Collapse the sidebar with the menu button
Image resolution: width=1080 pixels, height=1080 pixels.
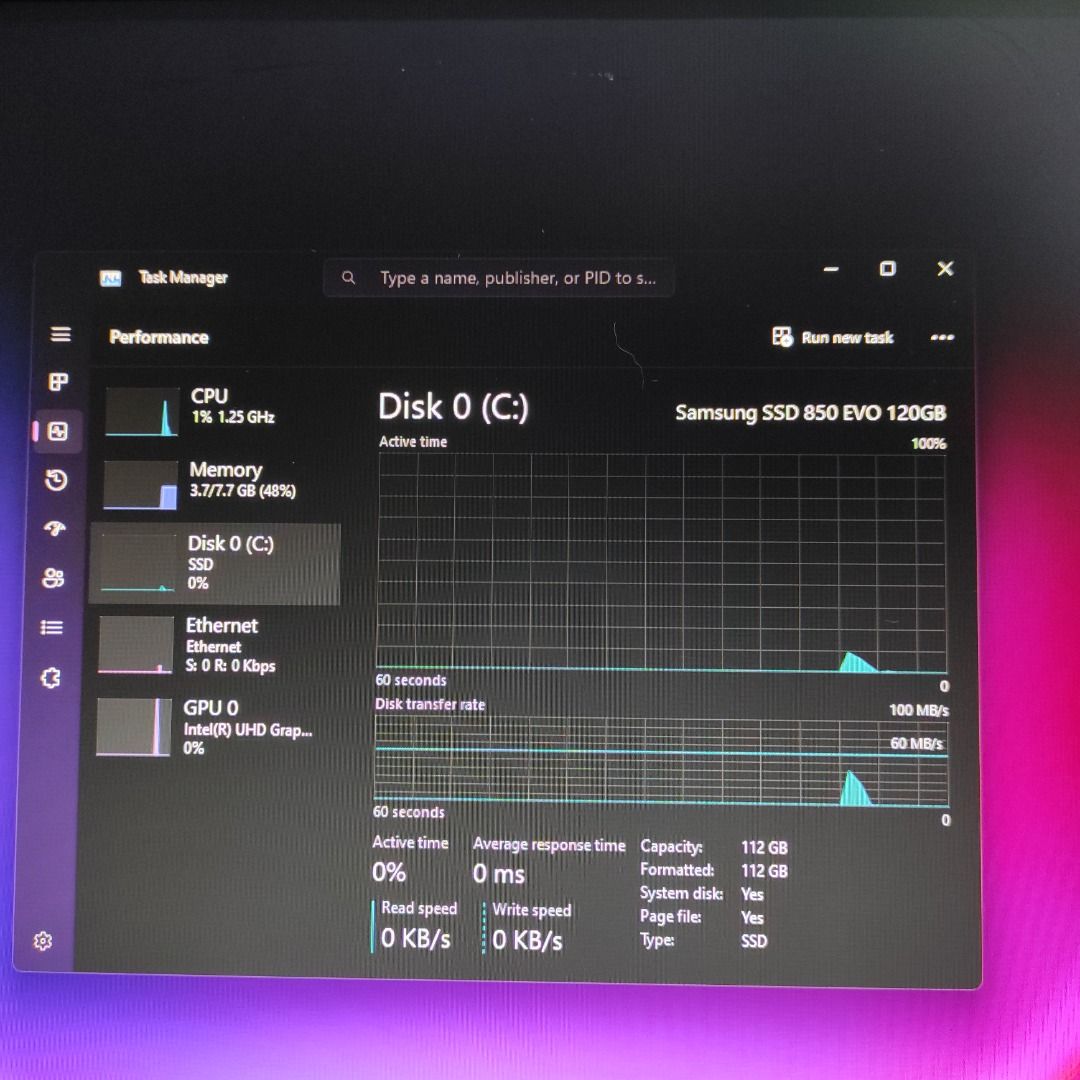click(60, 335)
